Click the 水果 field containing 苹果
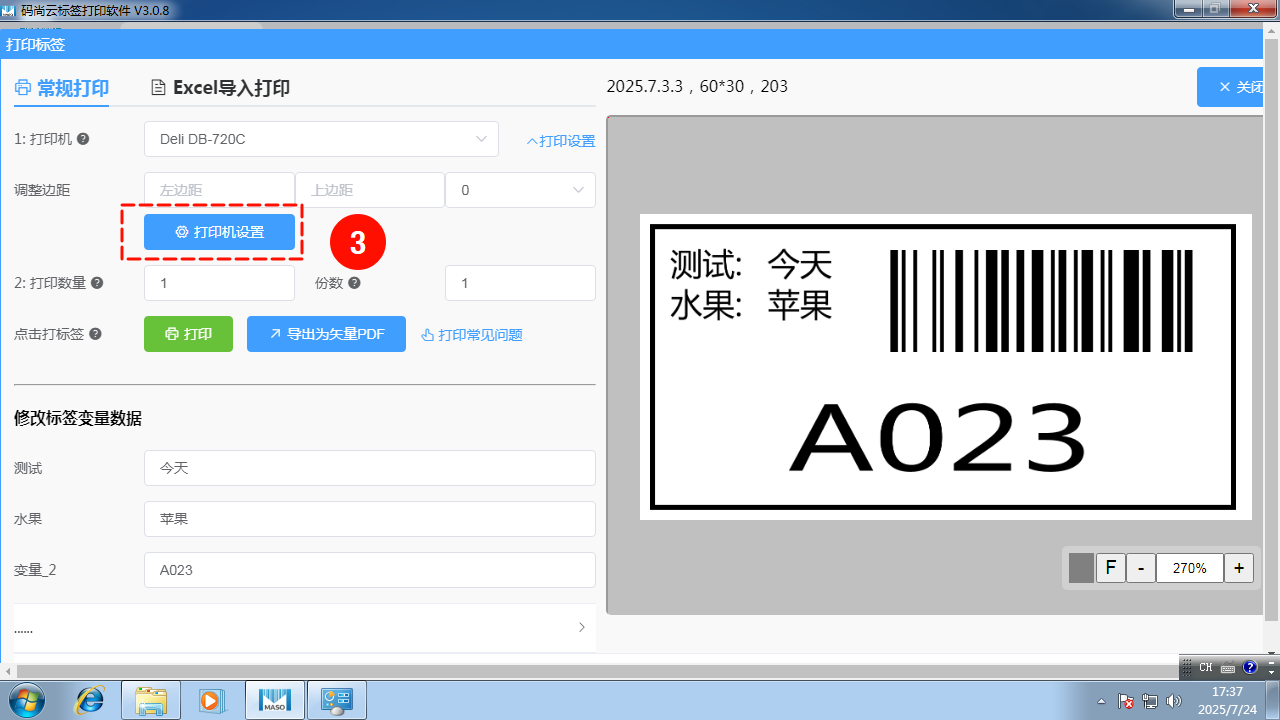Viewport: 1280px width, 720px height. [370, 519]
